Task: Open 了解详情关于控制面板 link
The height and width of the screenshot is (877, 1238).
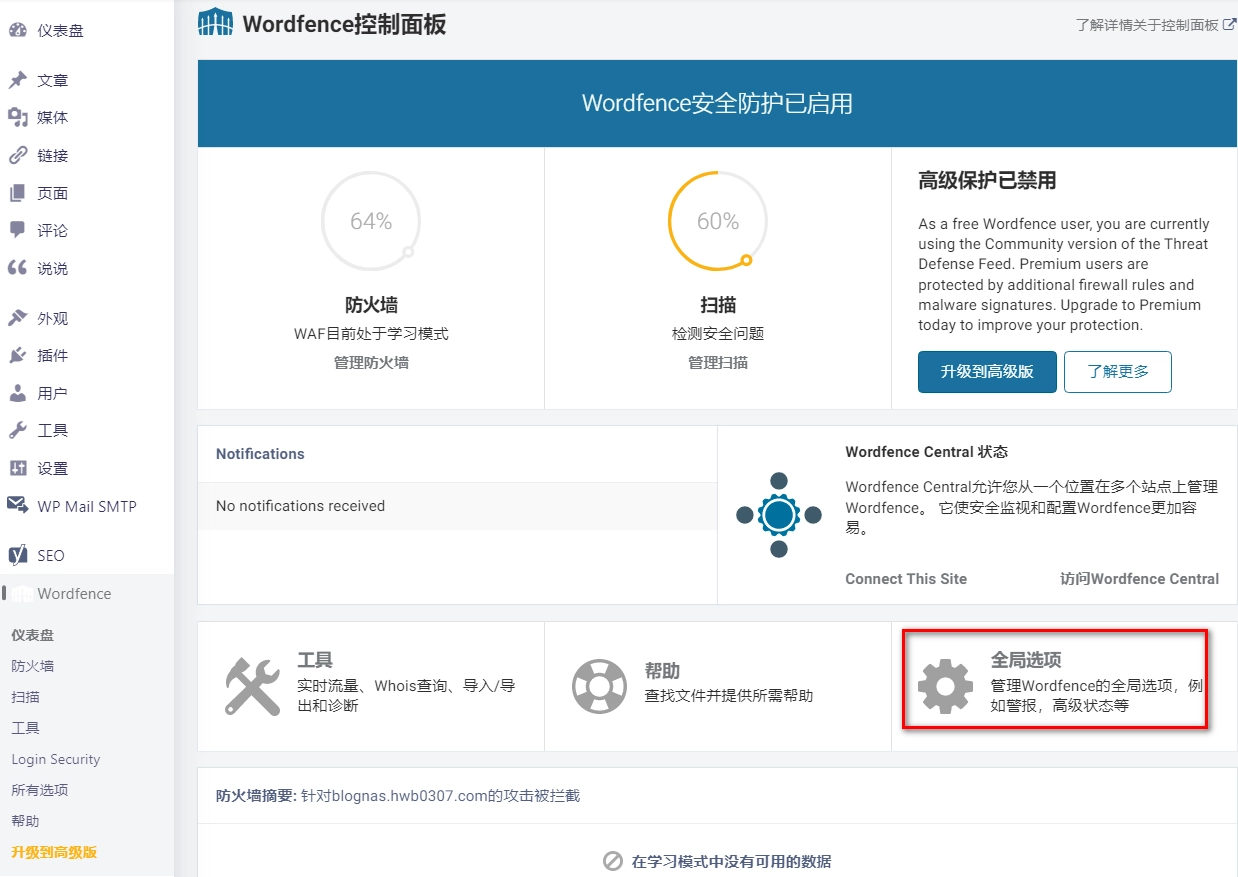Action: [x=1148, y=24]
